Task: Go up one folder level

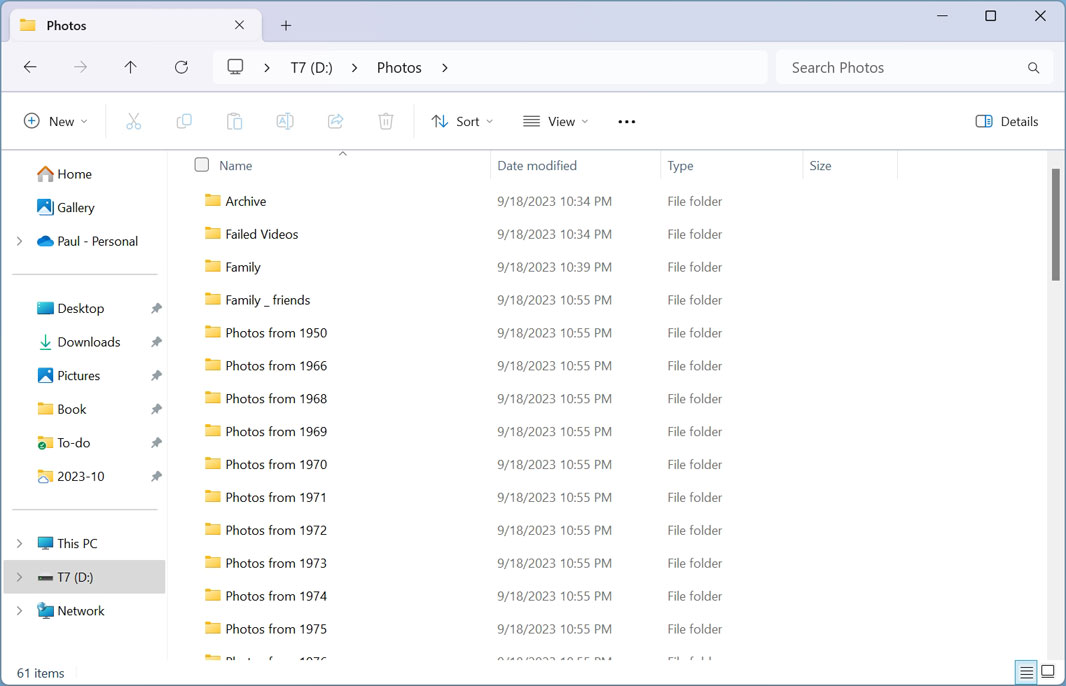Action: point(130,67)
